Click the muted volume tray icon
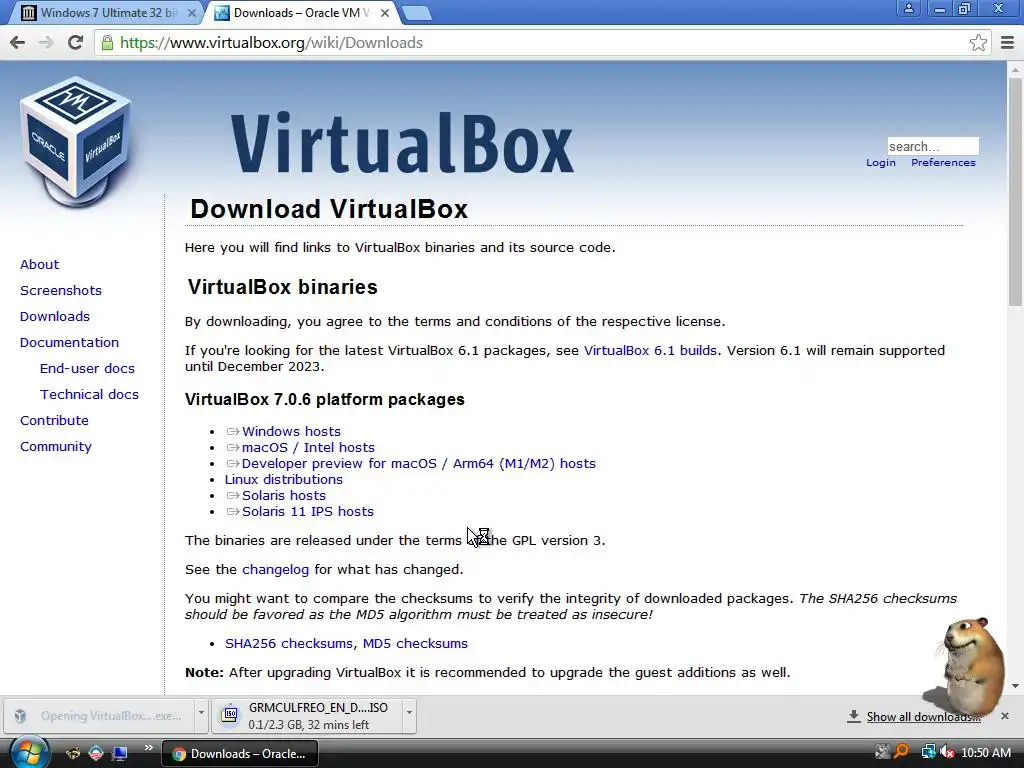 [946, 752]
